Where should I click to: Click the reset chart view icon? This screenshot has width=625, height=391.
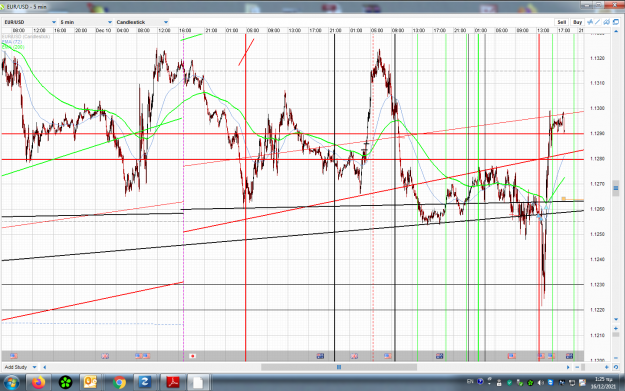tap(616, 367)
